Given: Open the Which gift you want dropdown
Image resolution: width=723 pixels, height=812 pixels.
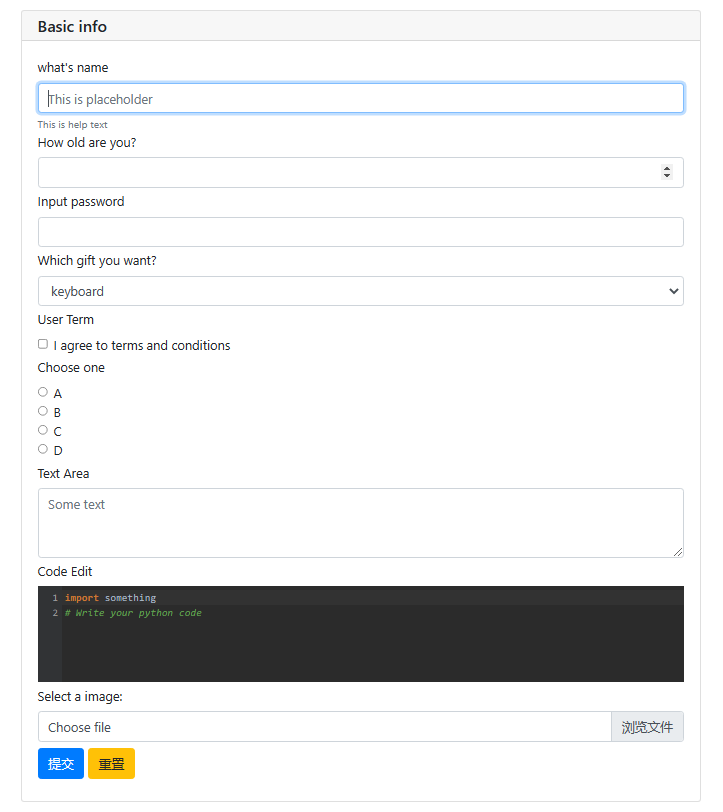Looking at the screenshot, I should click(x=360, y=291).
